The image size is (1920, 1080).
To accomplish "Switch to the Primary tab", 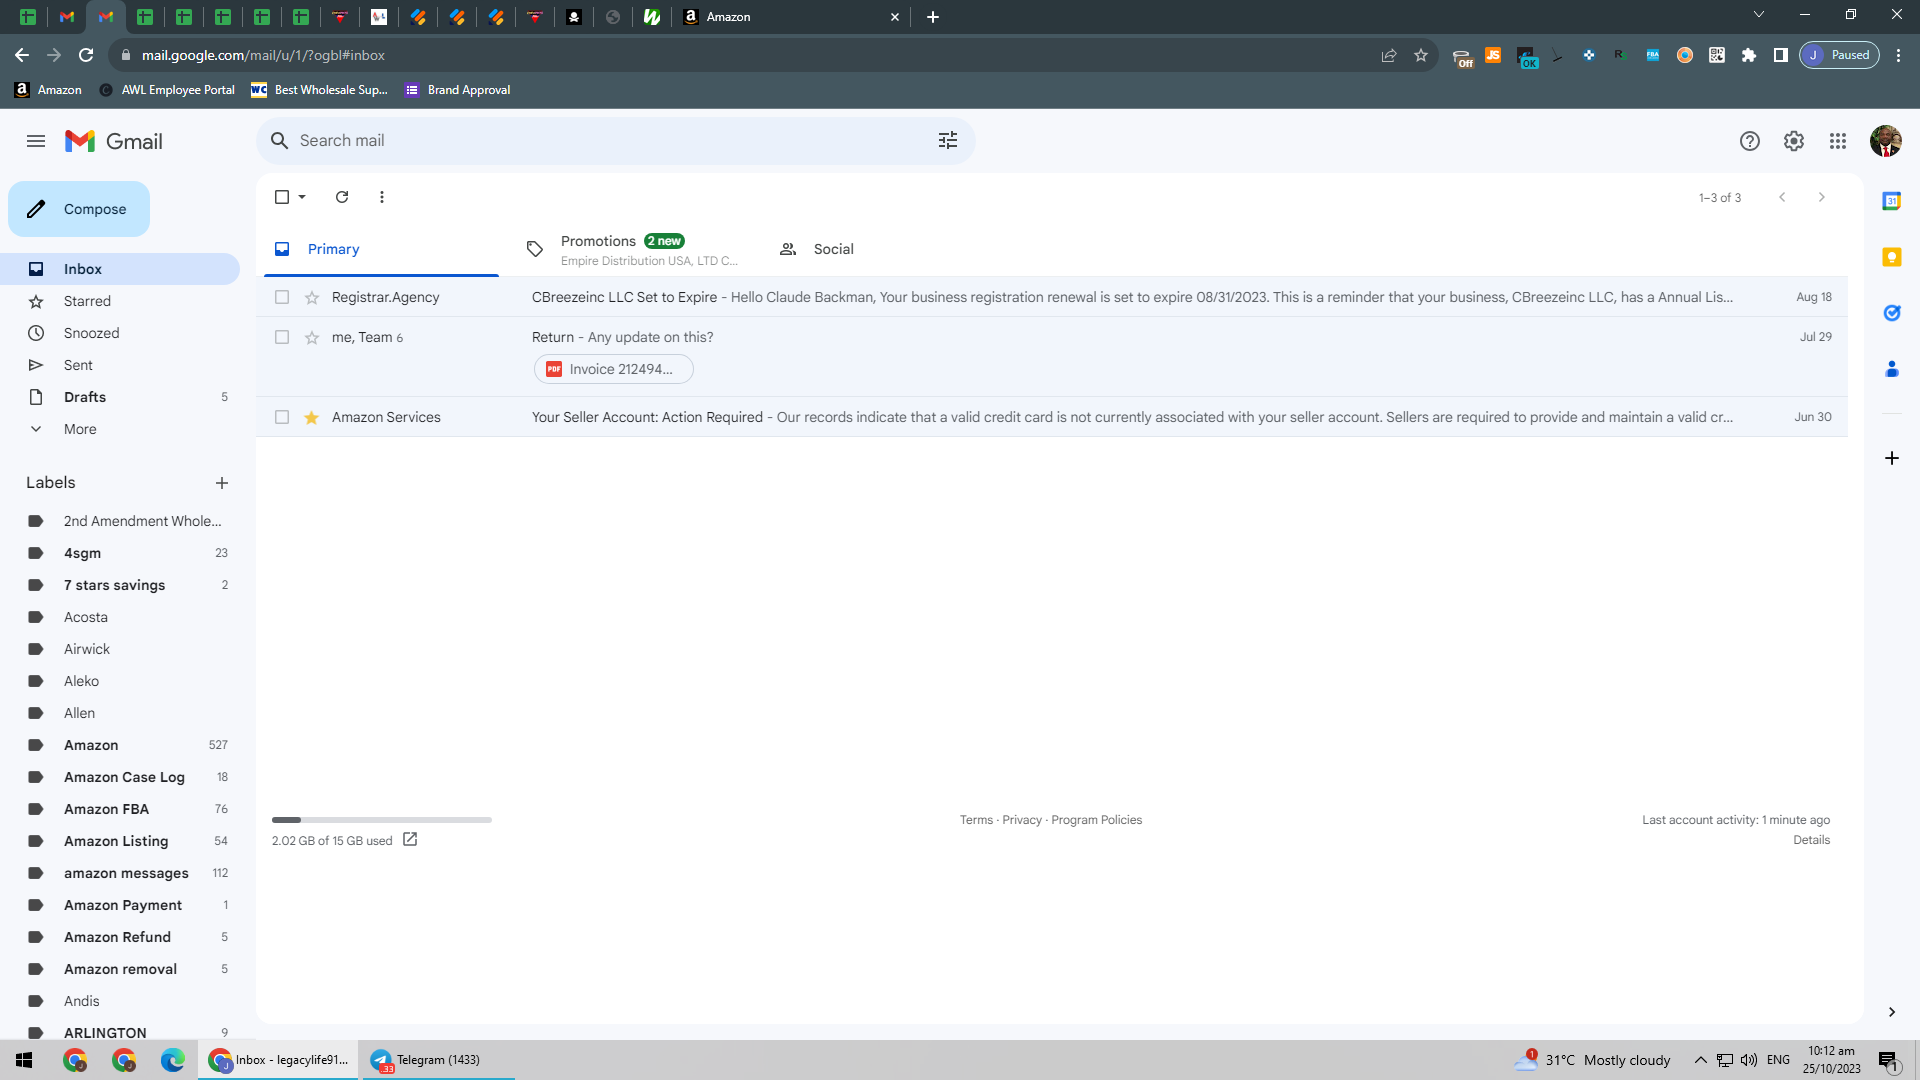I will click(381, 249).
